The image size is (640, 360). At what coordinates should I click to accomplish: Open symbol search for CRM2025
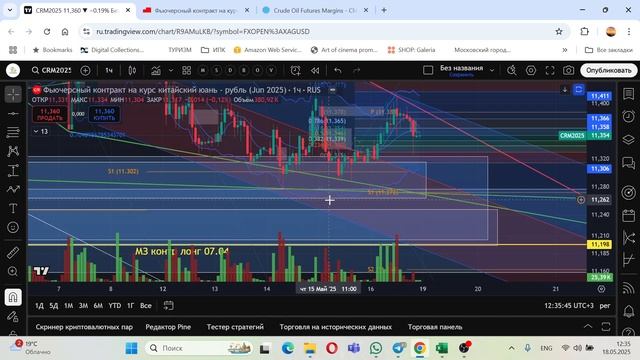coord(52,70)
